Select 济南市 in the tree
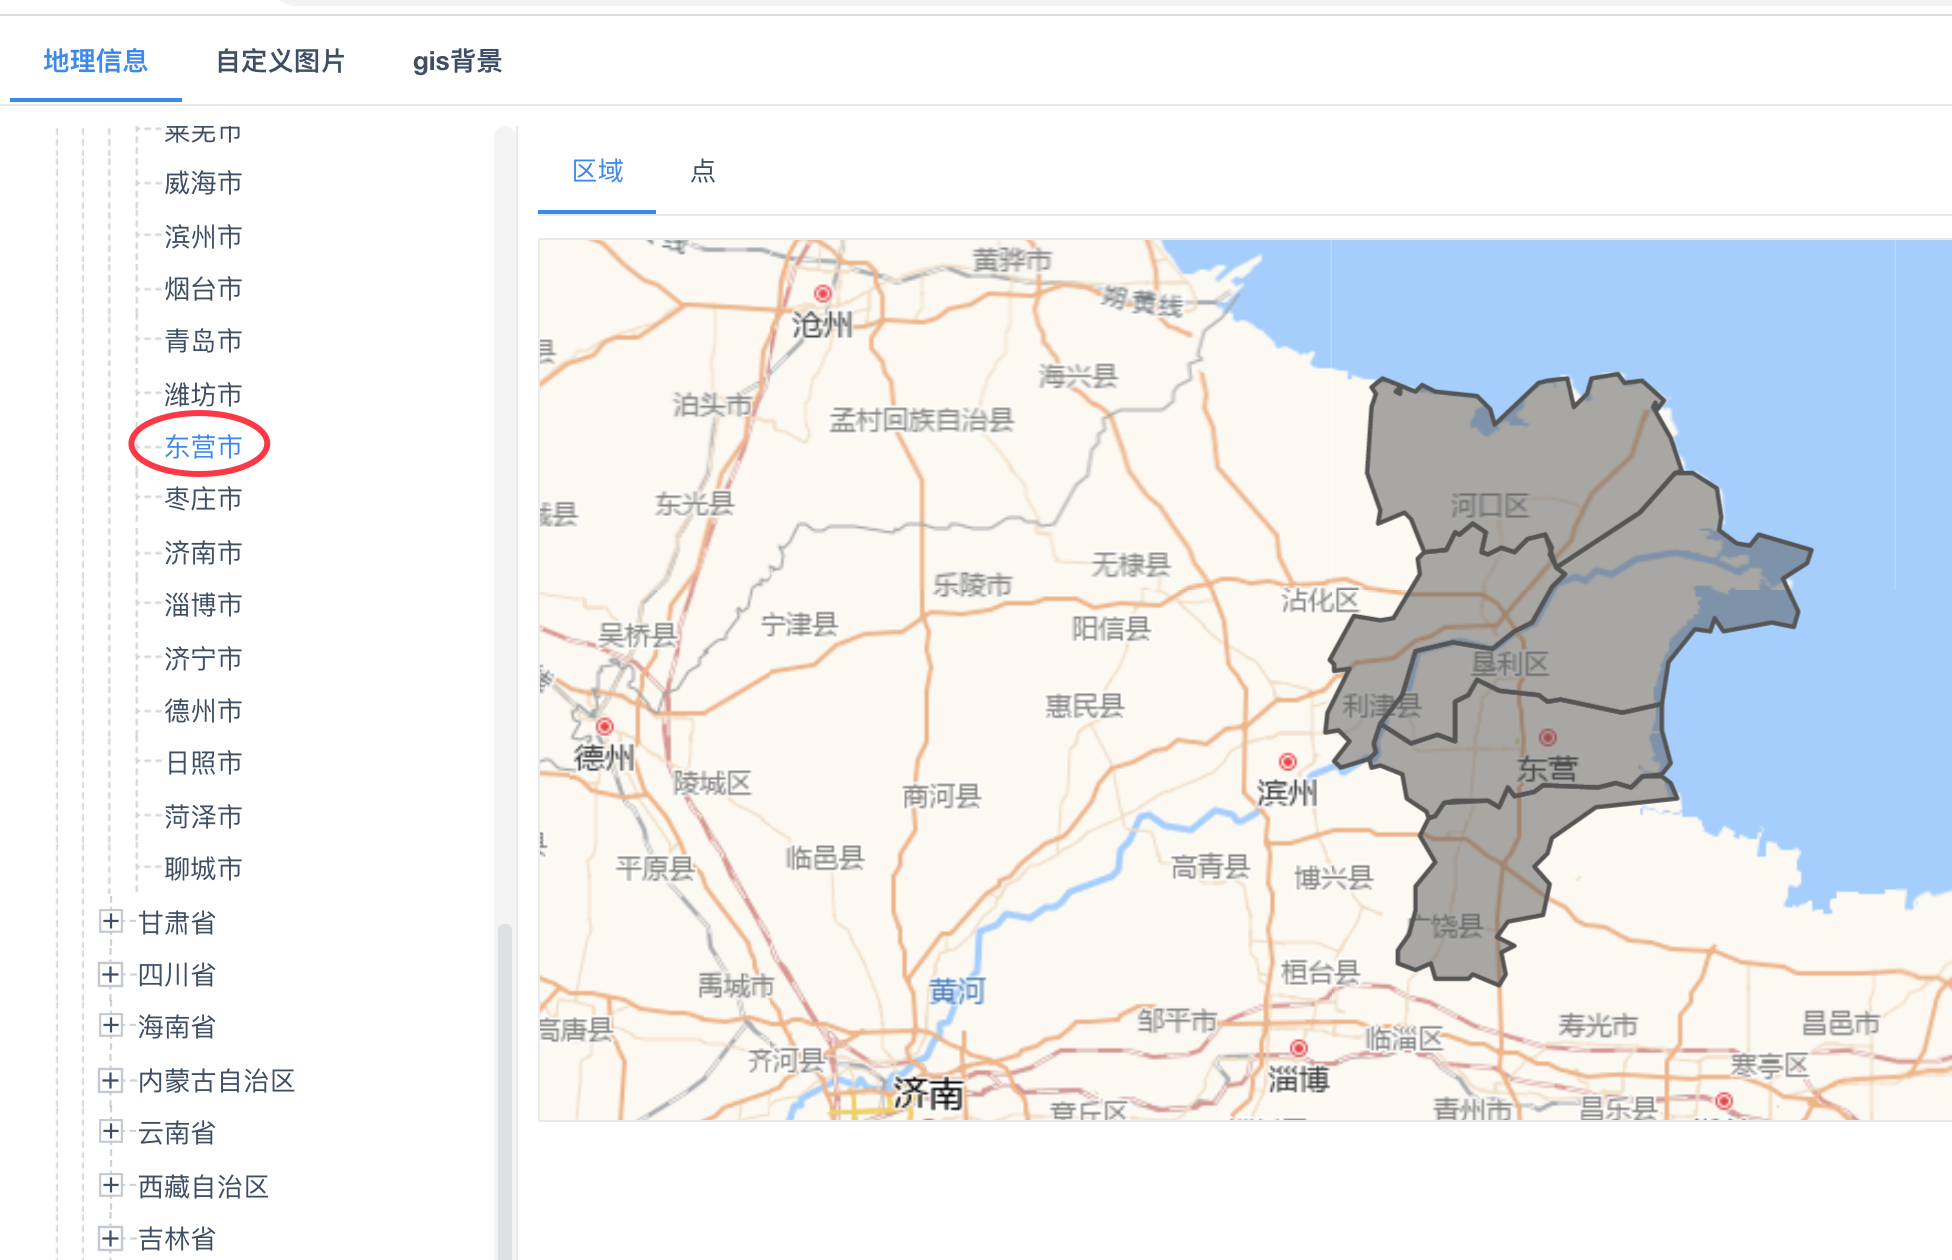Viewport: 1952px width, 1260px height. [203, 552]
